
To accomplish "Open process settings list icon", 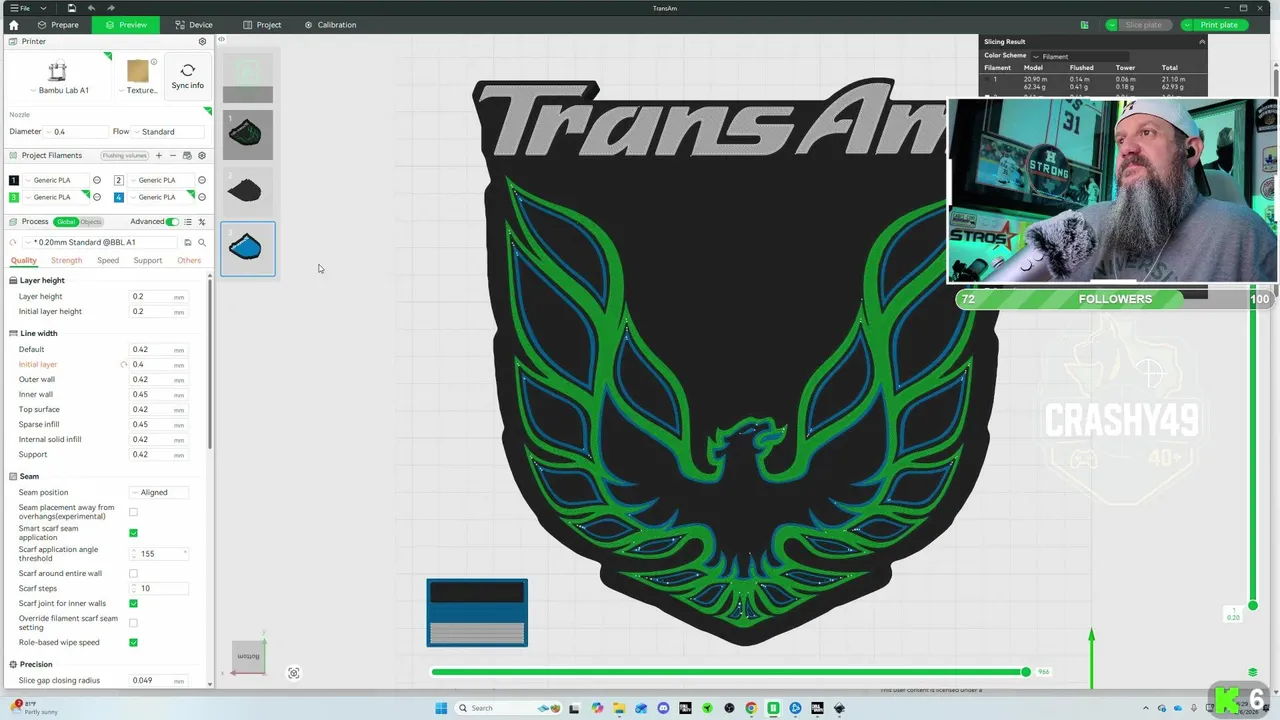I will [187, 222].
